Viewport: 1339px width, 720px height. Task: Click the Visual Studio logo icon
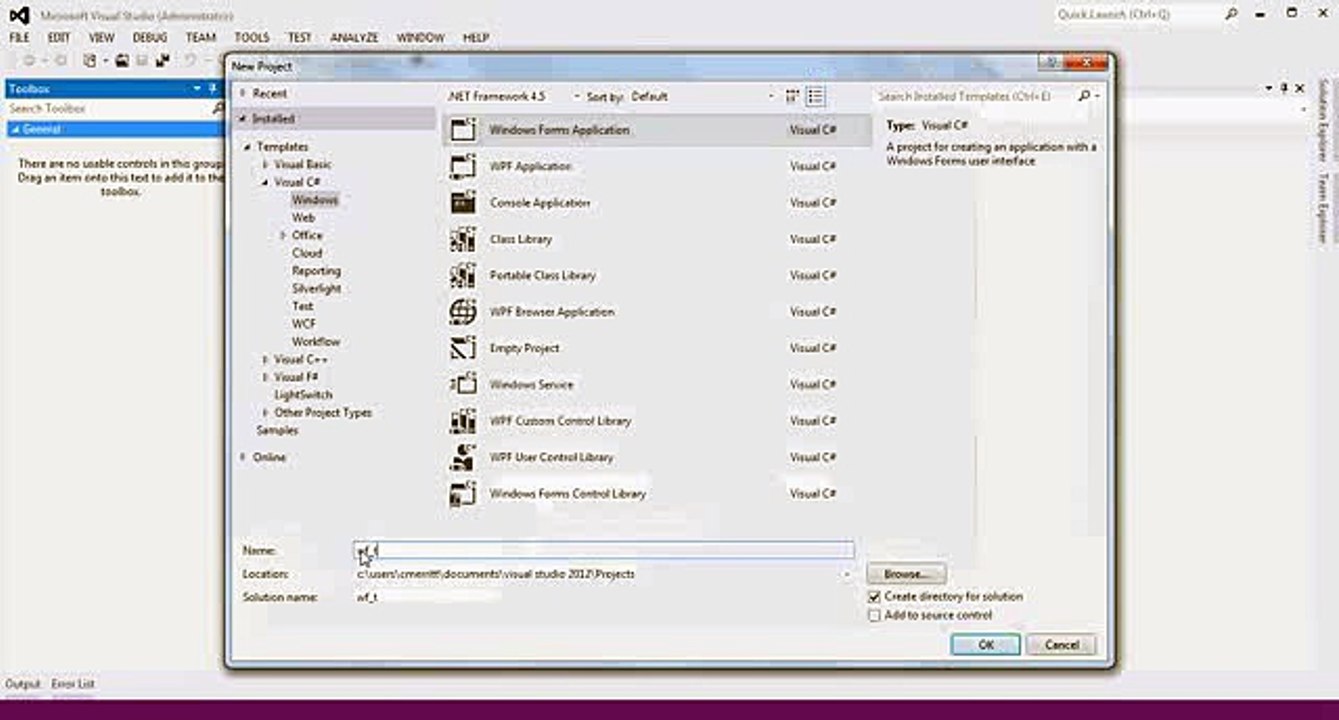coord(19,16)
